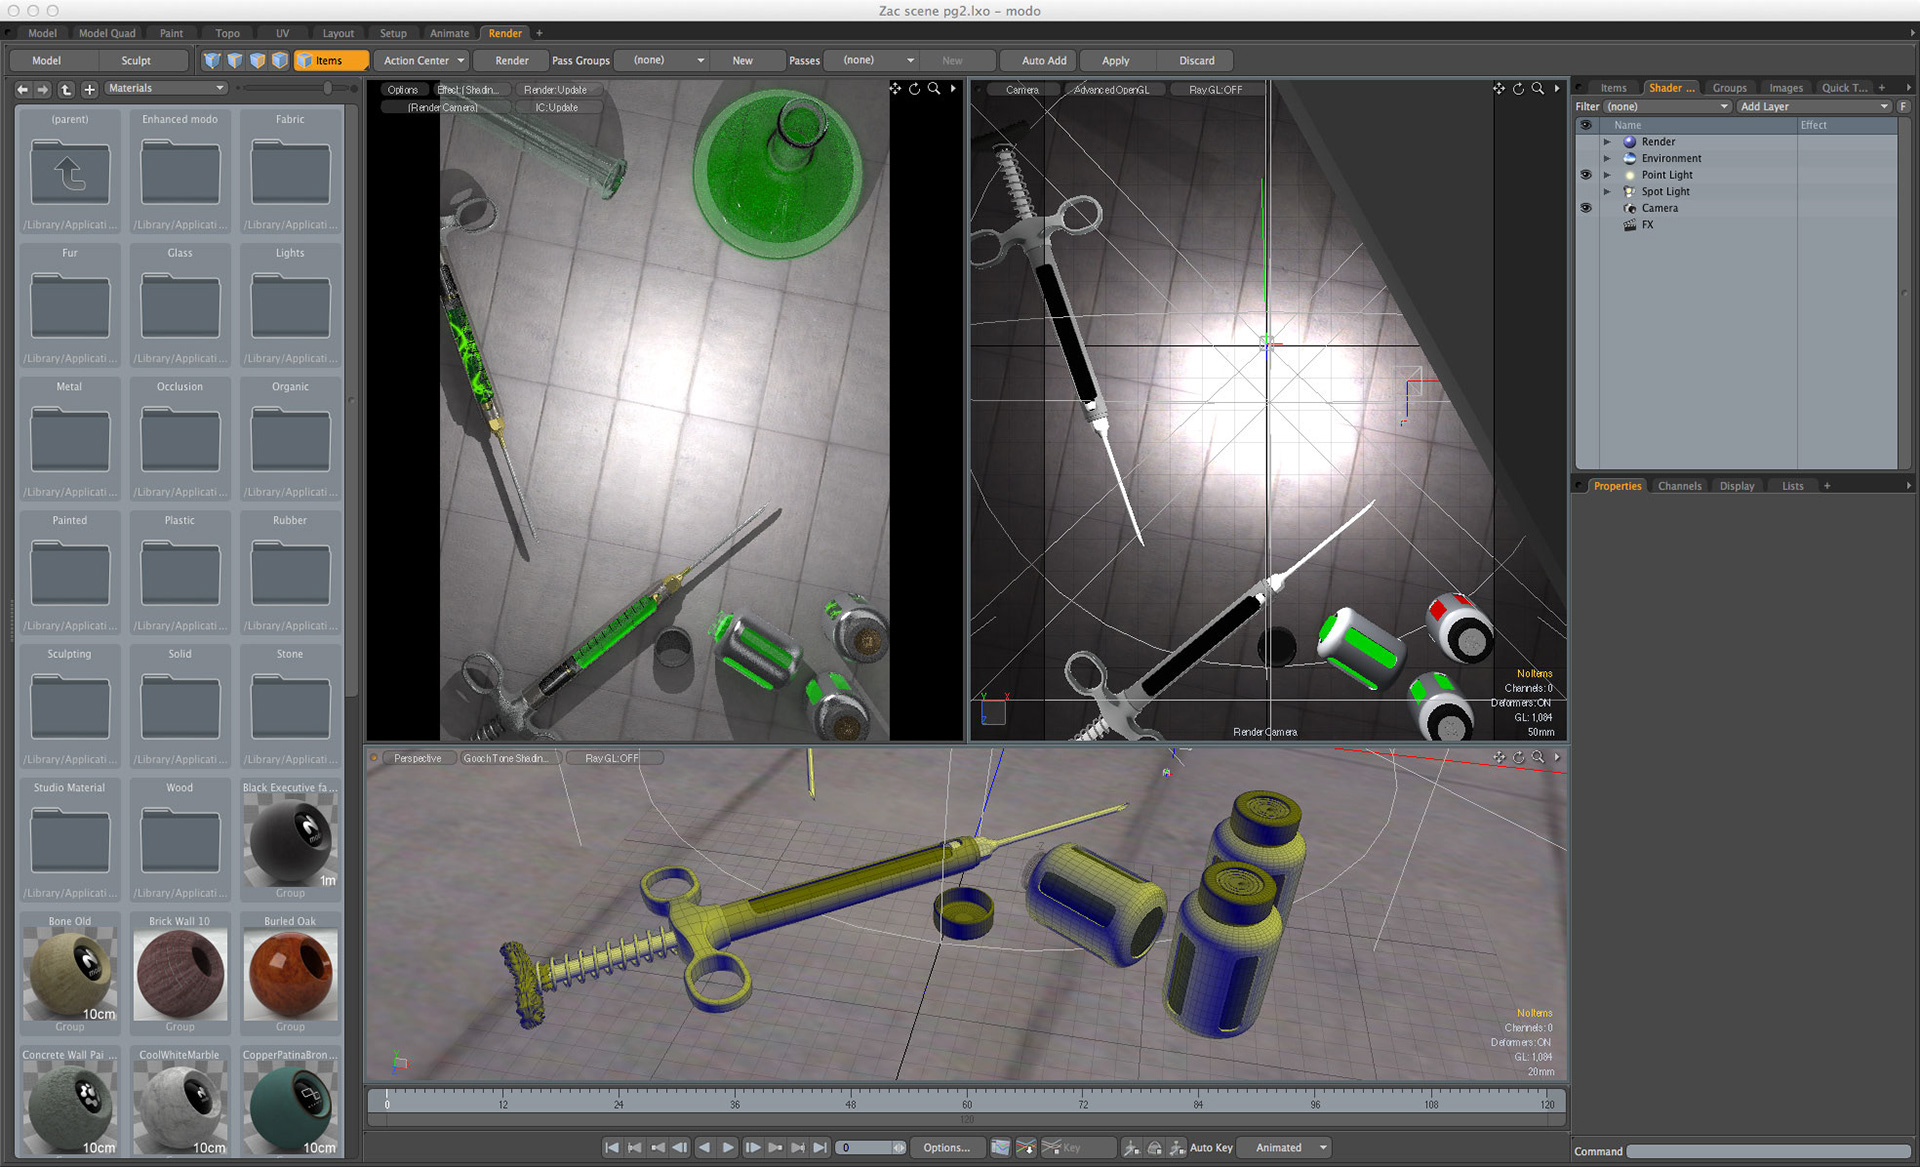Viewport: 1920px width, 1167px height.
Task: Go up one folder in preset browser
Action: [x=66, y=89]
